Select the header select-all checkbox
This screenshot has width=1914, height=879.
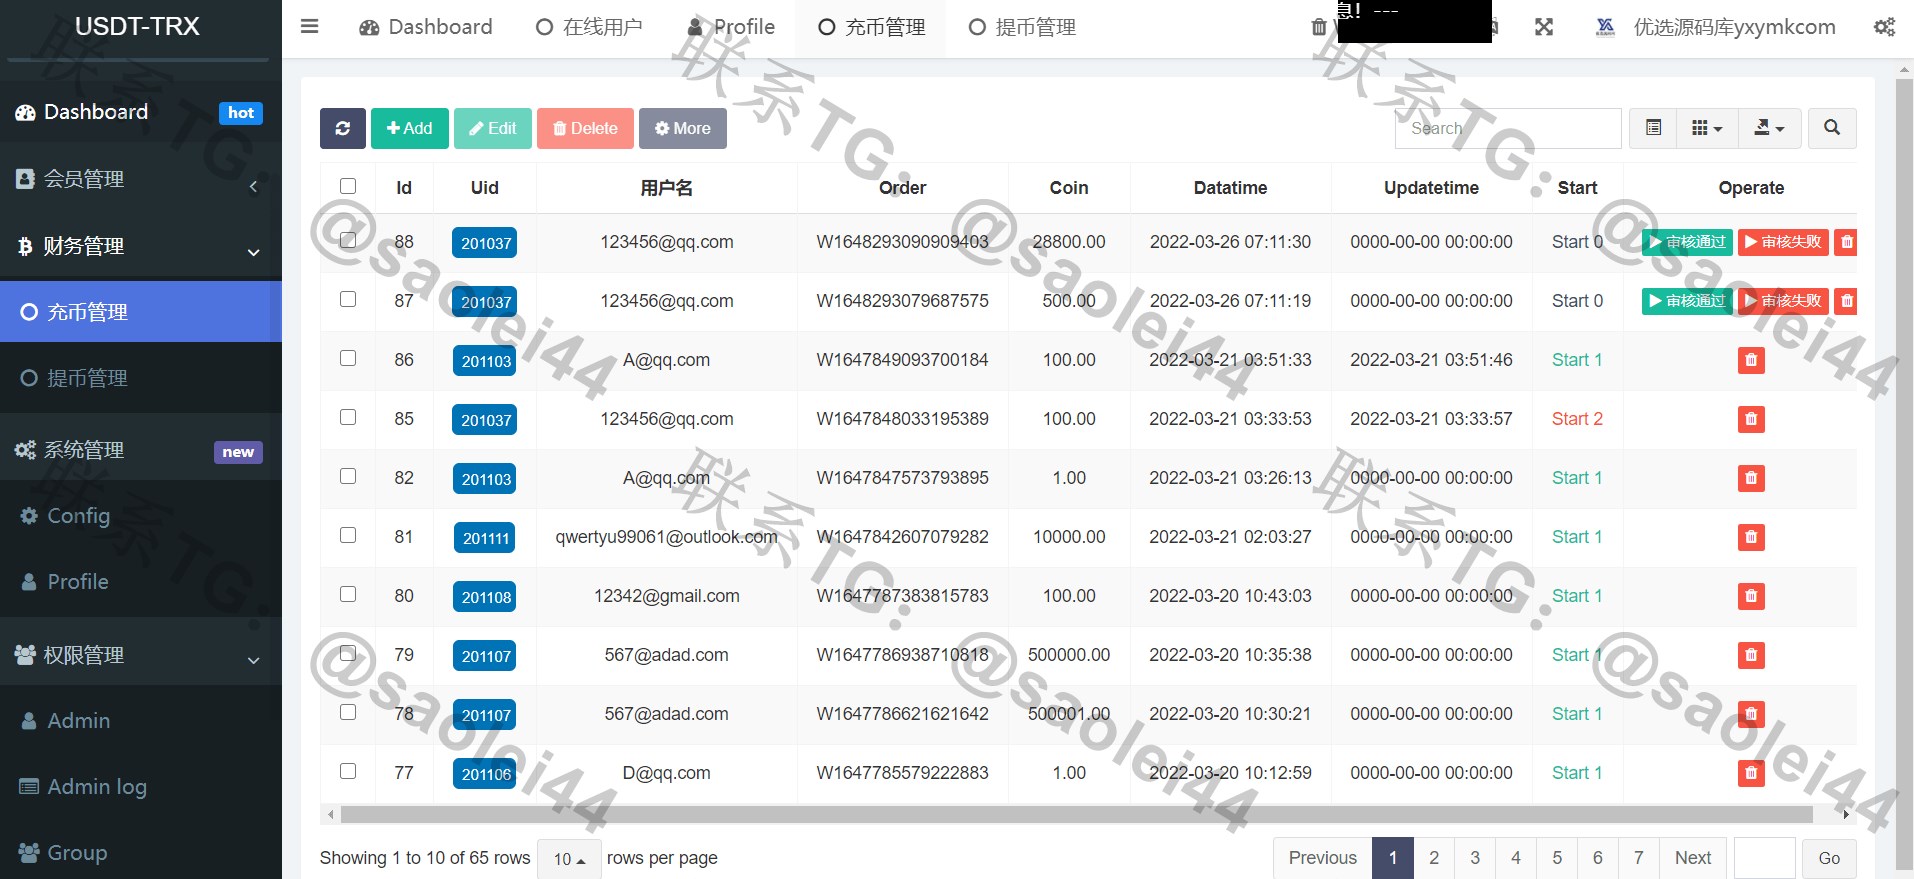coord(348,186)
